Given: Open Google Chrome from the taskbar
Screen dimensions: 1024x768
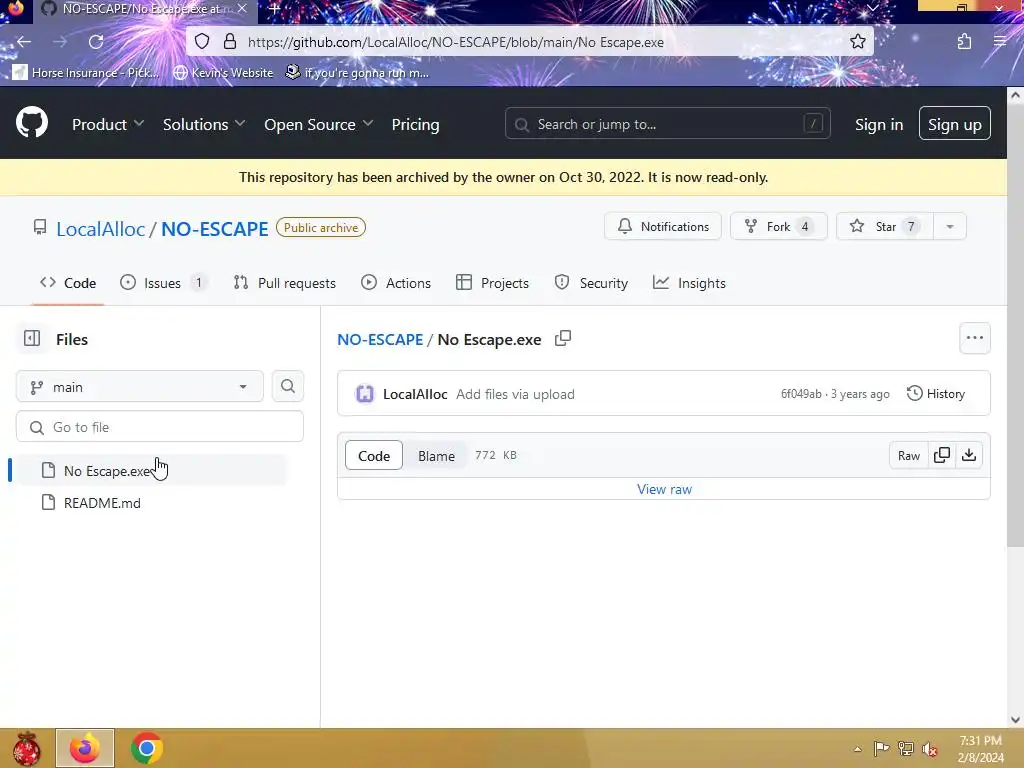Looking at the screenshot, I should pos(146,748).
